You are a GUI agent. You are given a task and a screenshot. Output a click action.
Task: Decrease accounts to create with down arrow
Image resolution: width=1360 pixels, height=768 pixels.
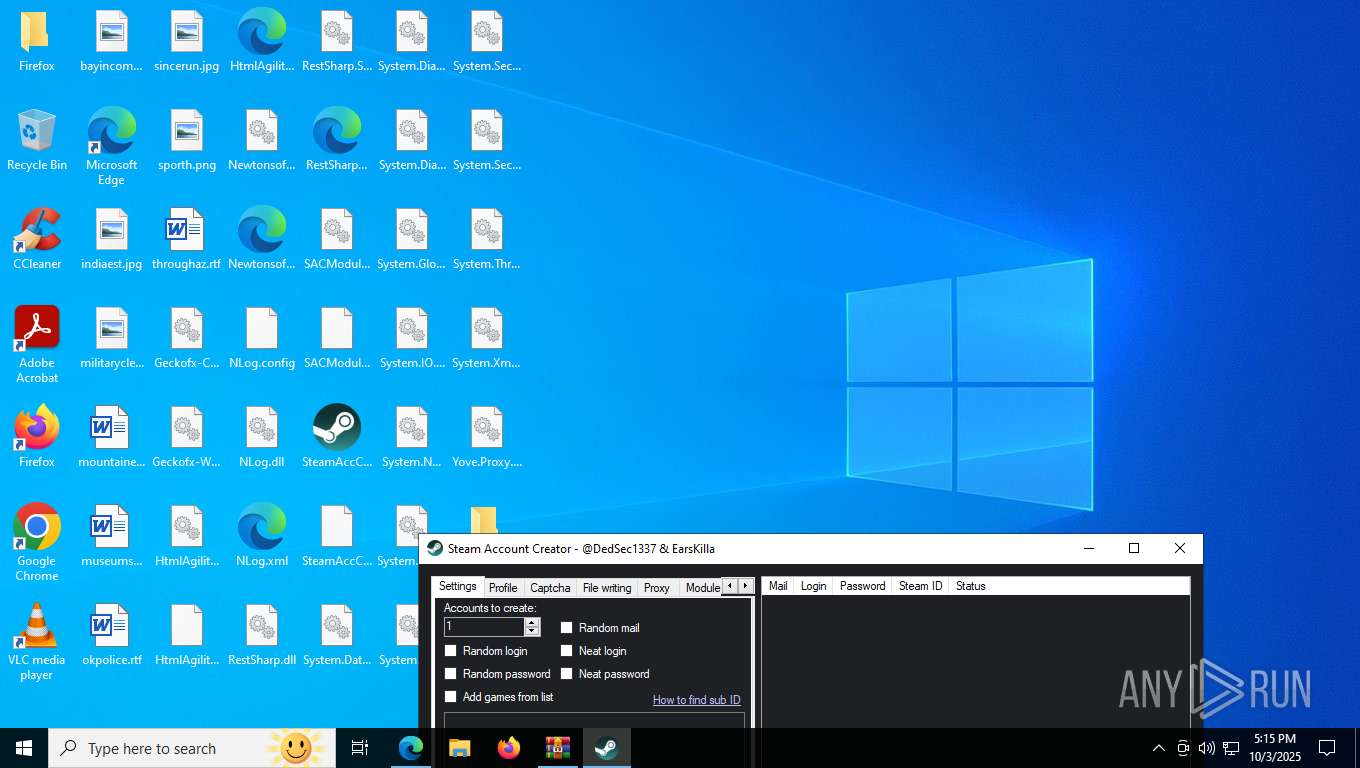[532, 632]
